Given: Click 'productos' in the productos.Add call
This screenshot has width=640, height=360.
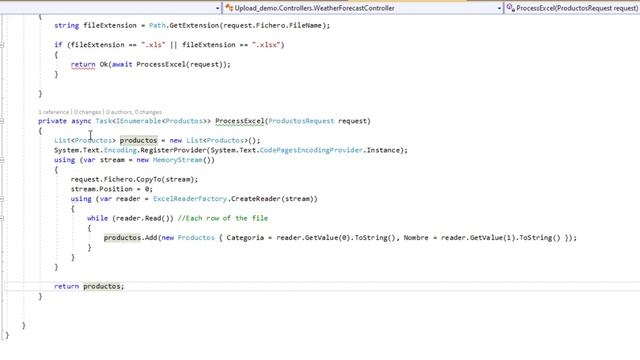Looking at the screenshot, I should pyautogui.click(x=122, y=238).
